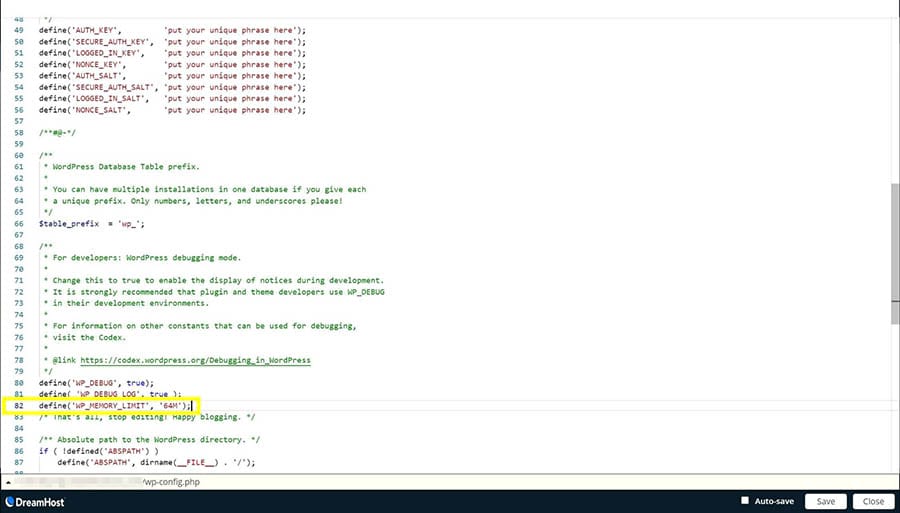Image resolution: width=900 pixels, height=513 pixels.
Task: Click the ABSPATH if-statement on line 86
Action: 105,451
